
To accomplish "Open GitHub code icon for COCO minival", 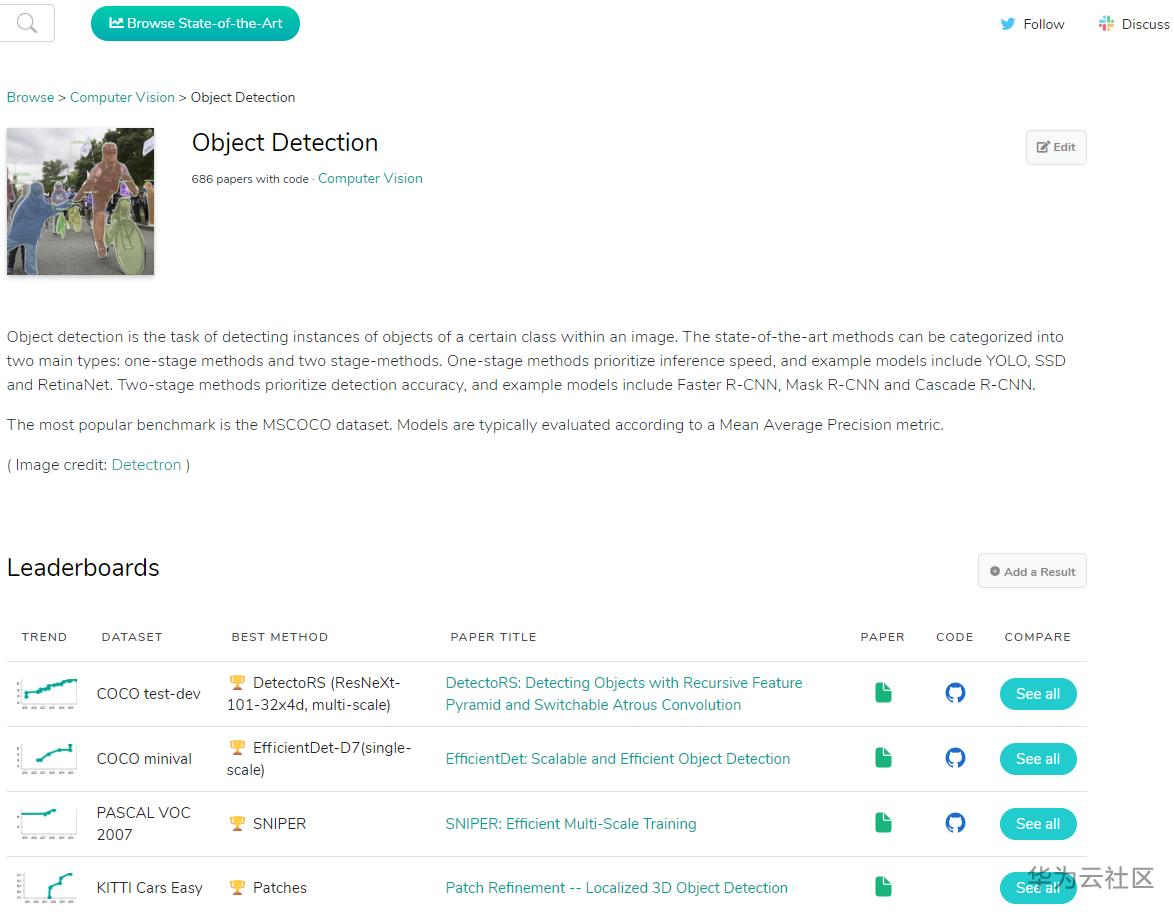I will click(955, 758).
